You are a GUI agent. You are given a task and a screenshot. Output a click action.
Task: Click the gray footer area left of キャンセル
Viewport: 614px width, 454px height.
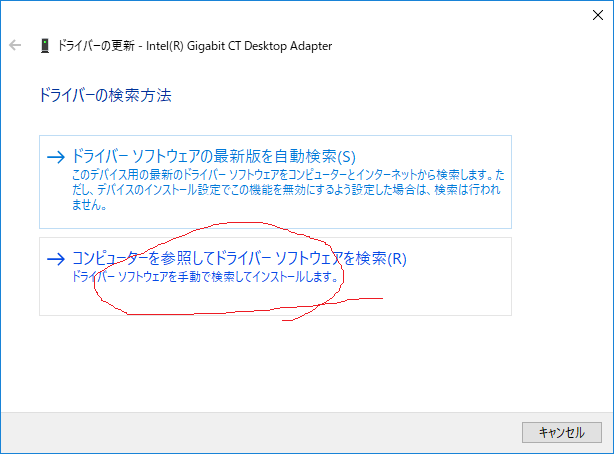250,432
